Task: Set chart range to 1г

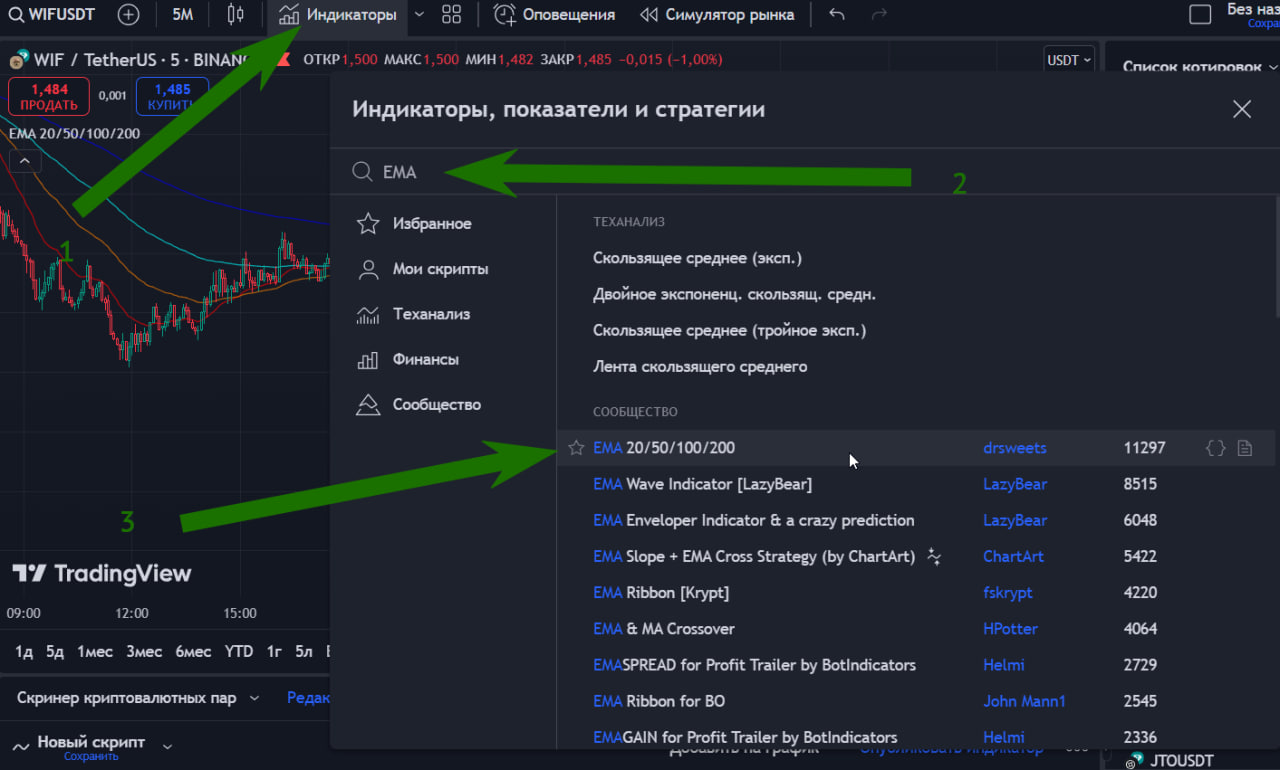Action: (x=274, y=652)
